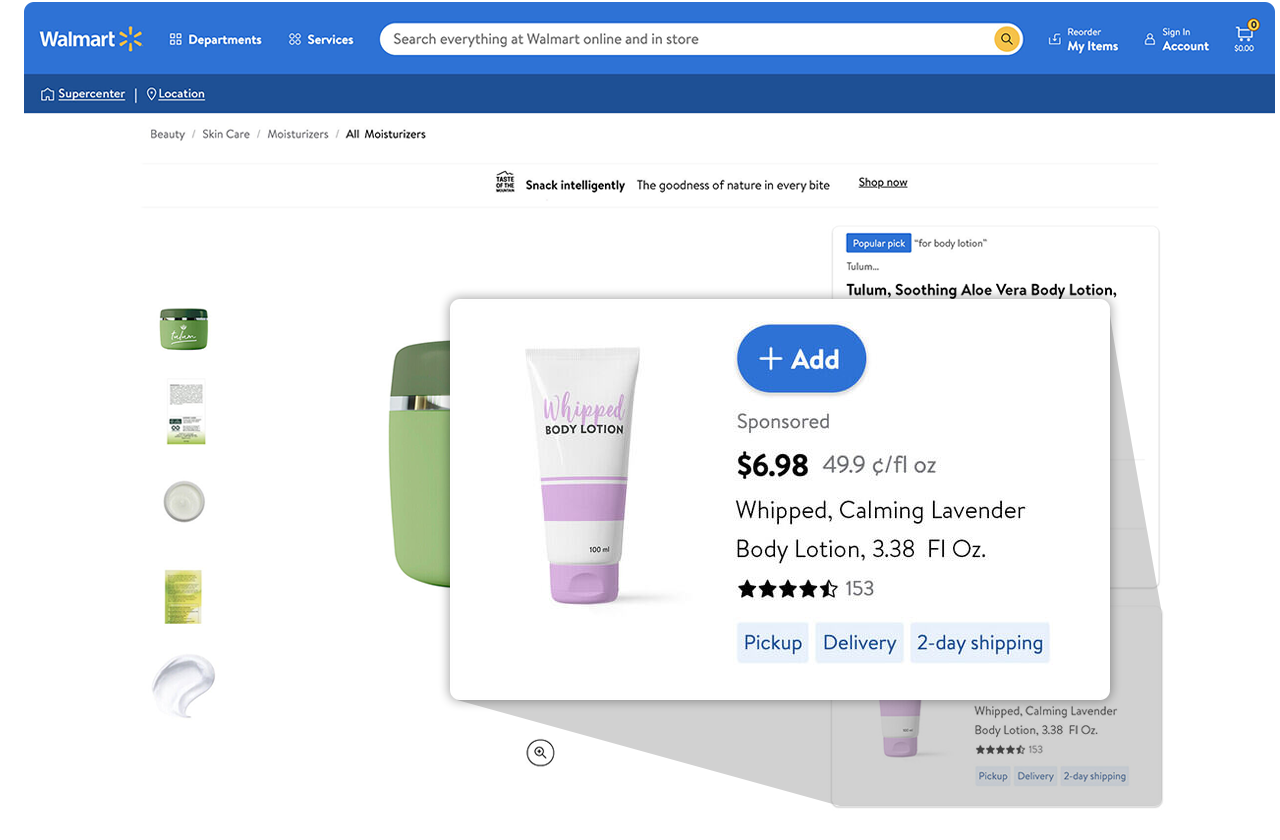Viewport: 1280px width, 840px height.
Task: Open Whipped, Calming Lavender Body Lotion title
Action: pyautogui.click(x=881, y=529)
